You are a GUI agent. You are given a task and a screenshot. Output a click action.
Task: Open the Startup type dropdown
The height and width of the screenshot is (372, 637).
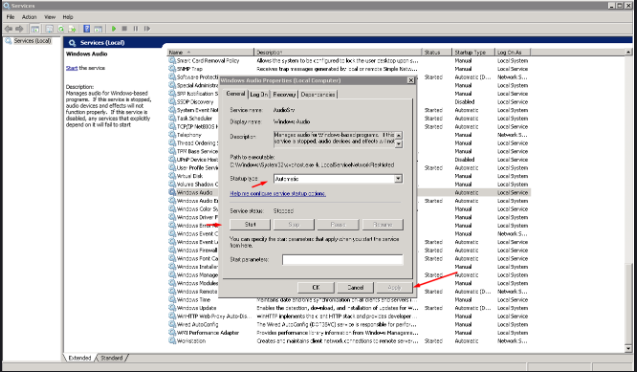pyautogui.click(x=398, y=179)
